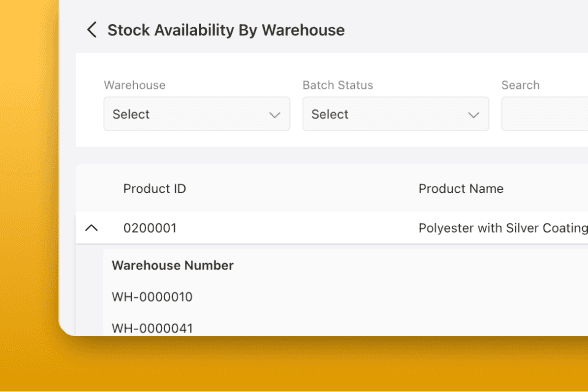Click Polyester with Silver Coating product name
The height and width of the screenshot is (392, 588).
[x=503, y=228]
